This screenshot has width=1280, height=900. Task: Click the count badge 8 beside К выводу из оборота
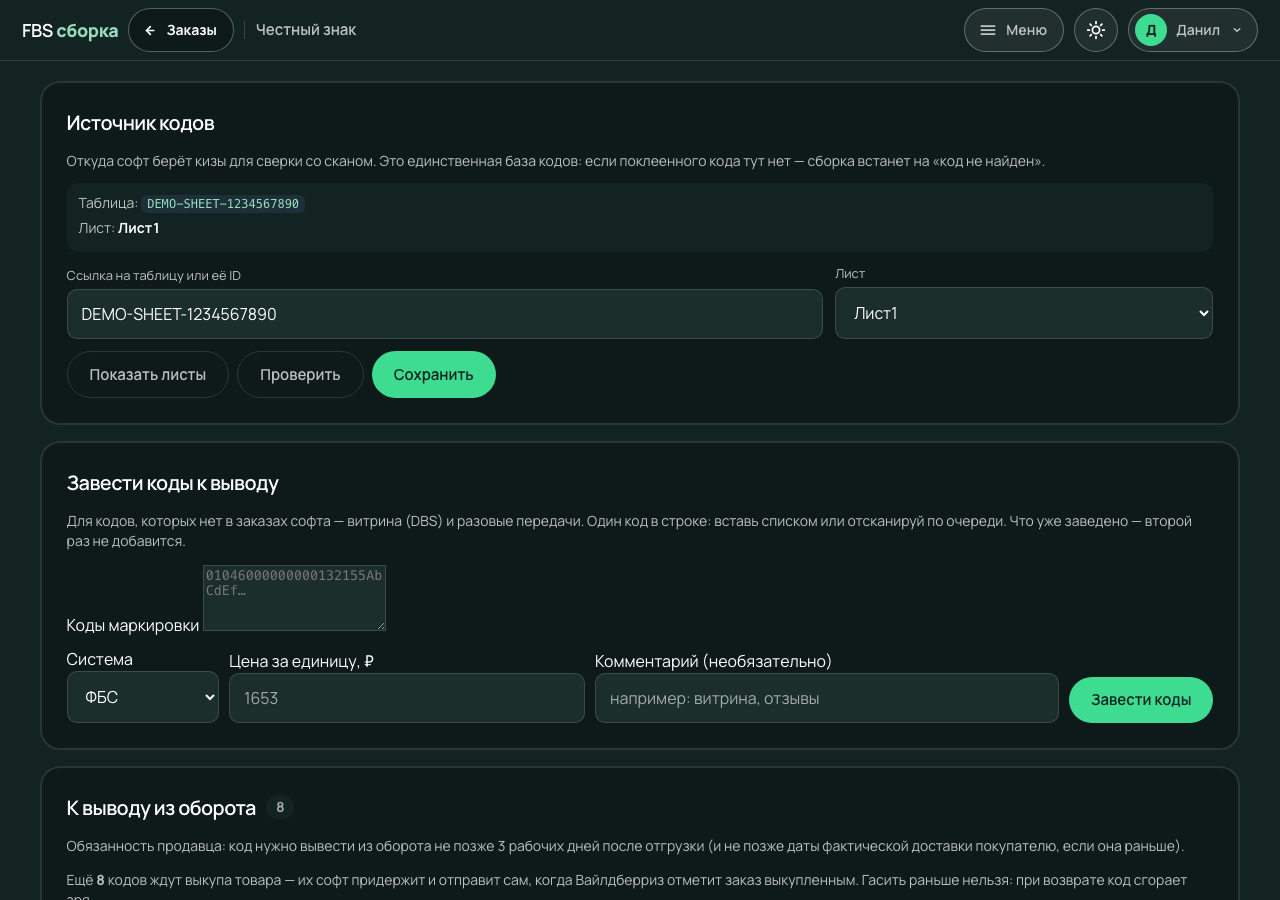[280, 807]
